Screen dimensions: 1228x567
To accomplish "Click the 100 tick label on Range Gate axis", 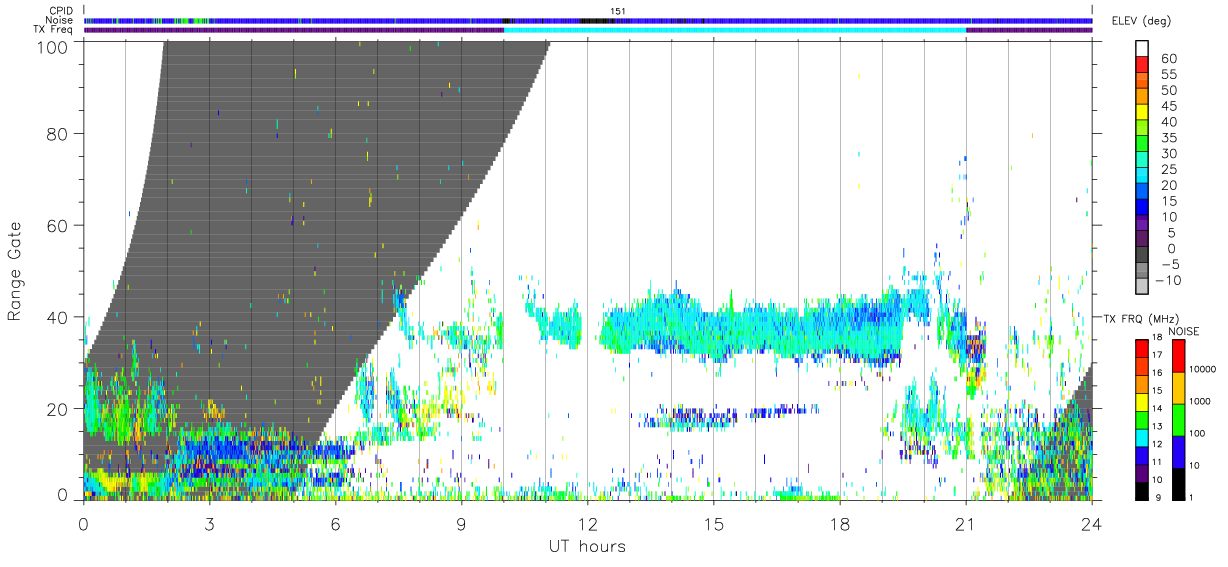I will tap(54, 47).
